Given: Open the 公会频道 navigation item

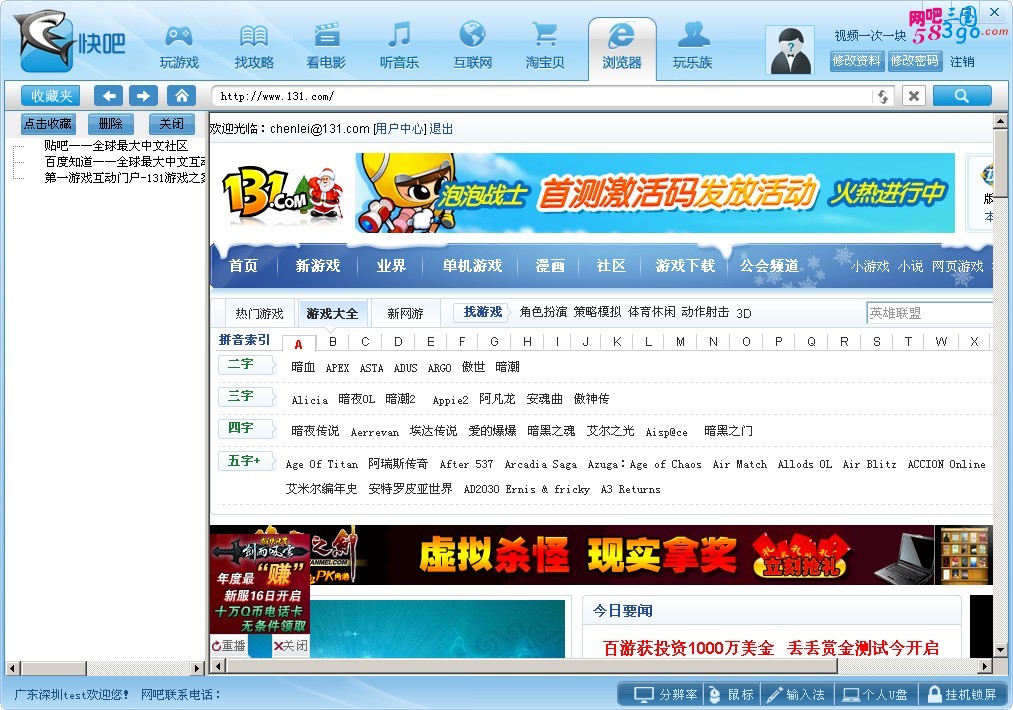Looking at the screenshot, I should pyautogui.click(x=769, y=266).
